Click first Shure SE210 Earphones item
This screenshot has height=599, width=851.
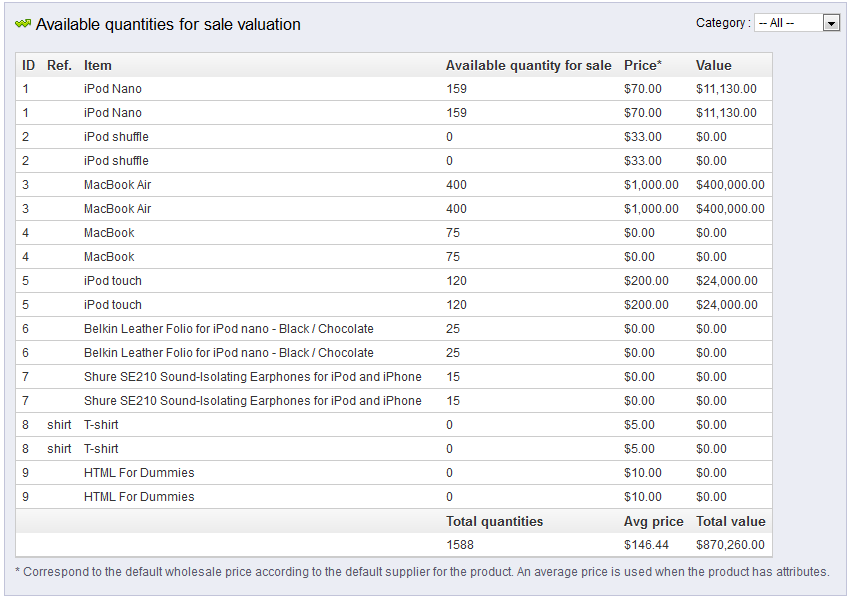(252, 377)
